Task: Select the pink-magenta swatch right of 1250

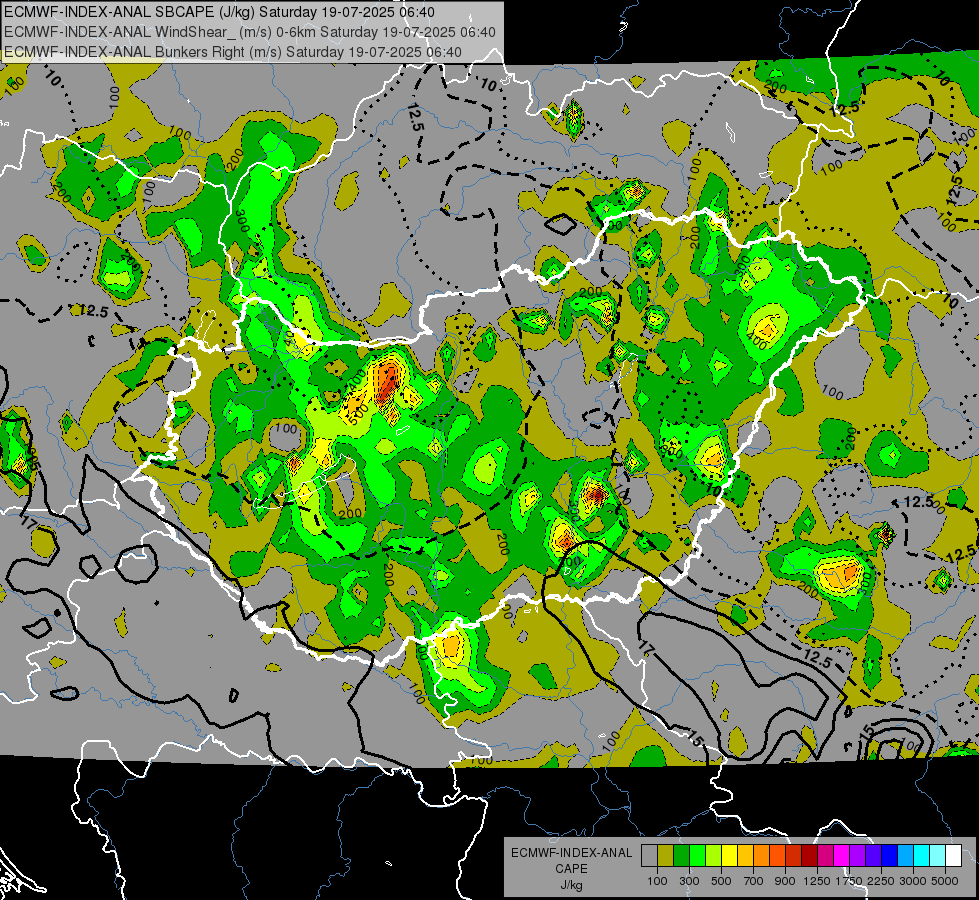Action: [x=825, y=855]
